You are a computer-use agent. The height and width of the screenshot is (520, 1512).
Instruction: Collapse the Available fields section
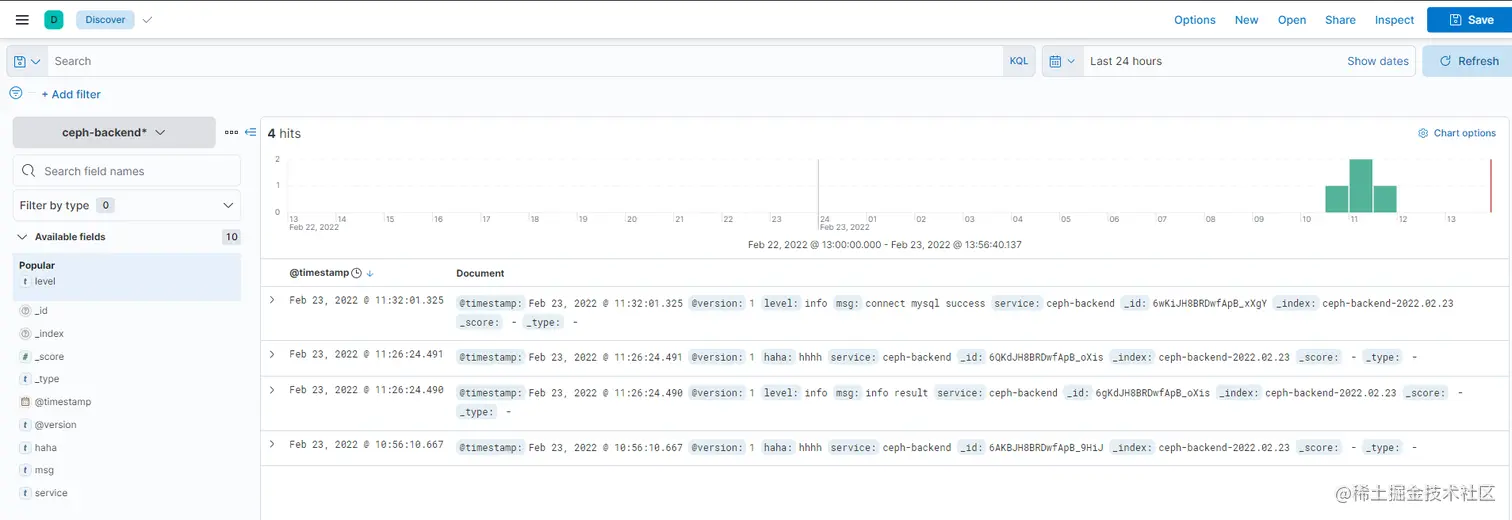click(x=22, y=237)
